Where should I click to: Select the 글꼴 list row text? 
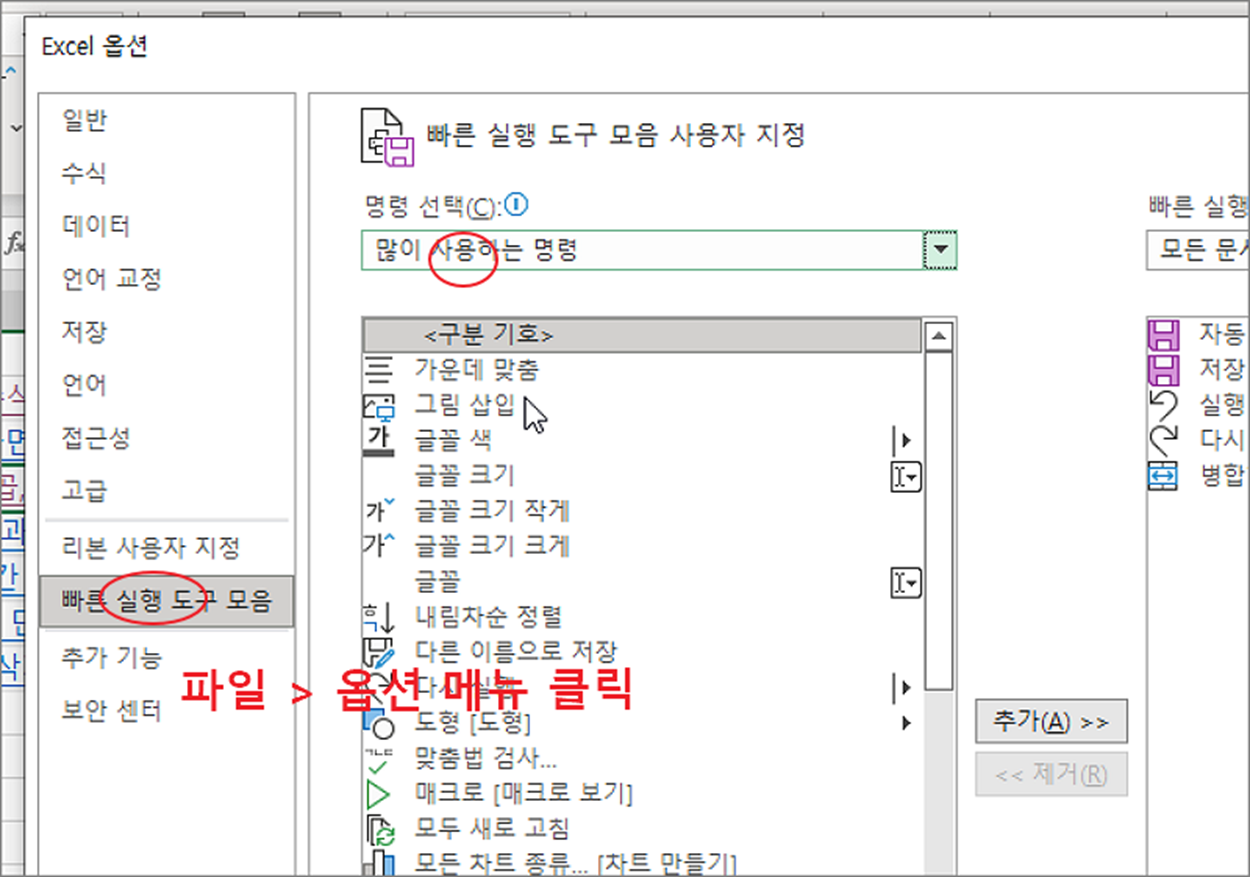[x=437, y=581]
